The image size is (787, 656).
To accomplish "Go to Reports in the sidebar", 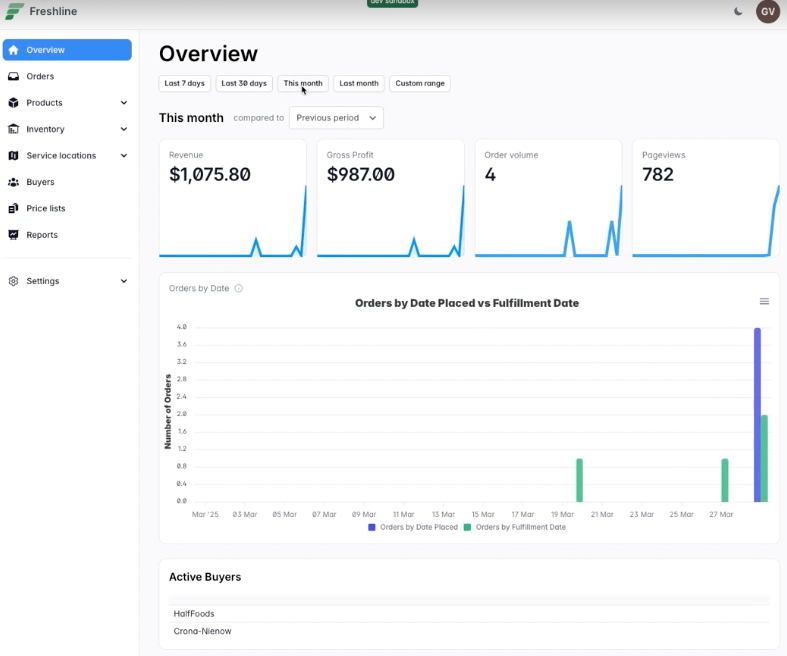I will coord(42,235).
